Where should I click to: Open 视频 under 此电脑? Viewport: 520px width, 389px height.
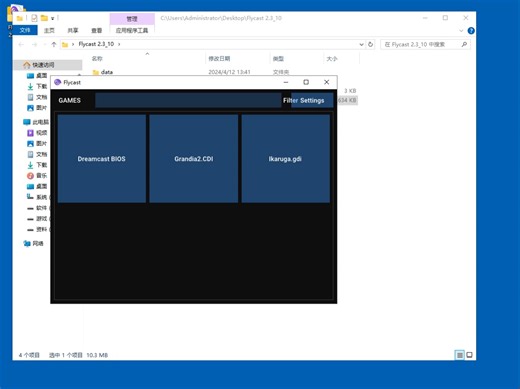coord(42,133)
